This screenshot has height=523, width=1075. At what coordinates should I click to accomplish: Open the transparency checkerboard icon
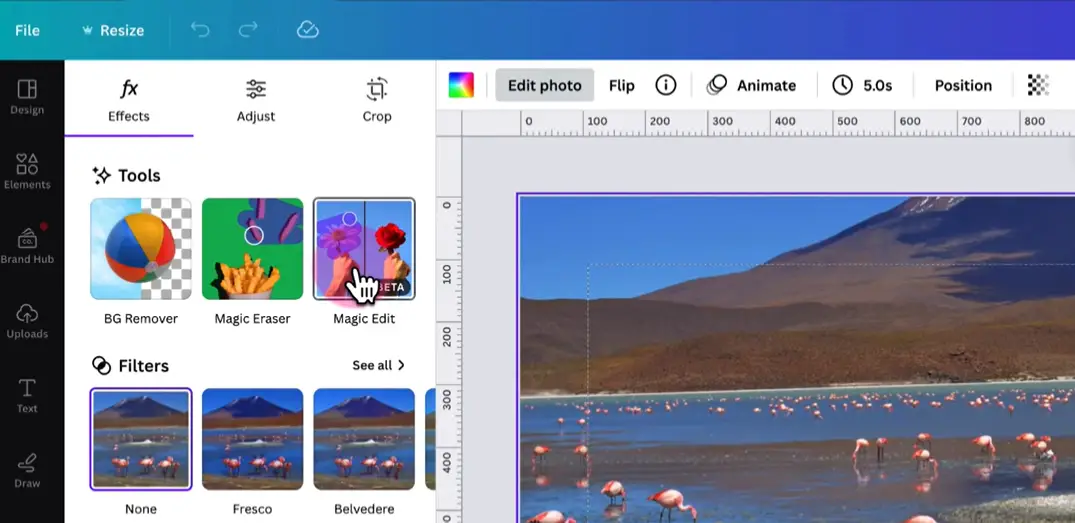click(1039, 85)
